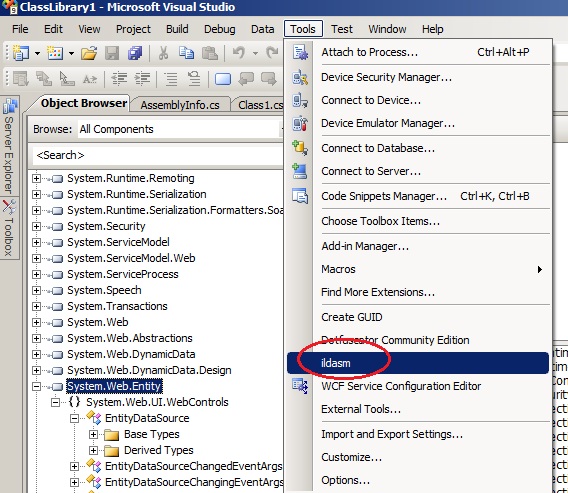Open the Build menu
The image size is (568, 493).
coord(177,29)
